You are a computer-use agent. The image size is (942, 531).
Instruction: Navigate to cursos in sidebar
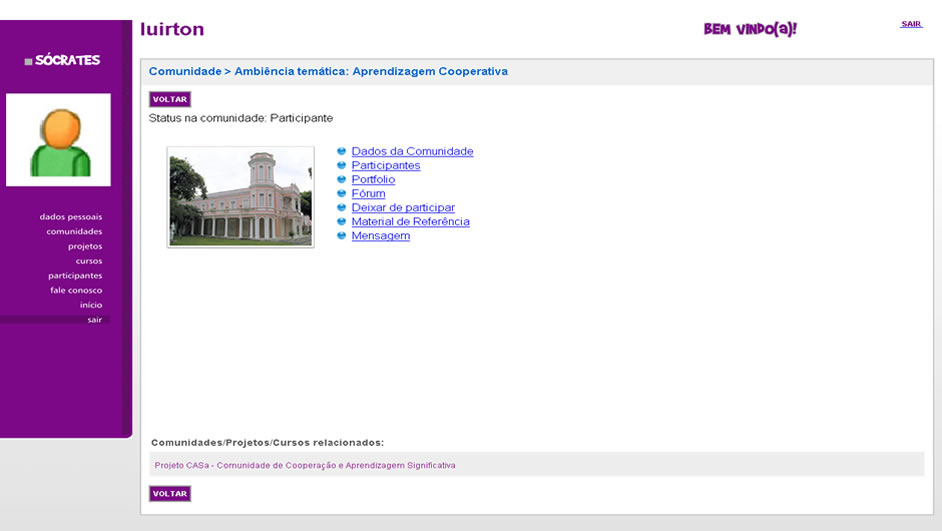tap(89, 261)
